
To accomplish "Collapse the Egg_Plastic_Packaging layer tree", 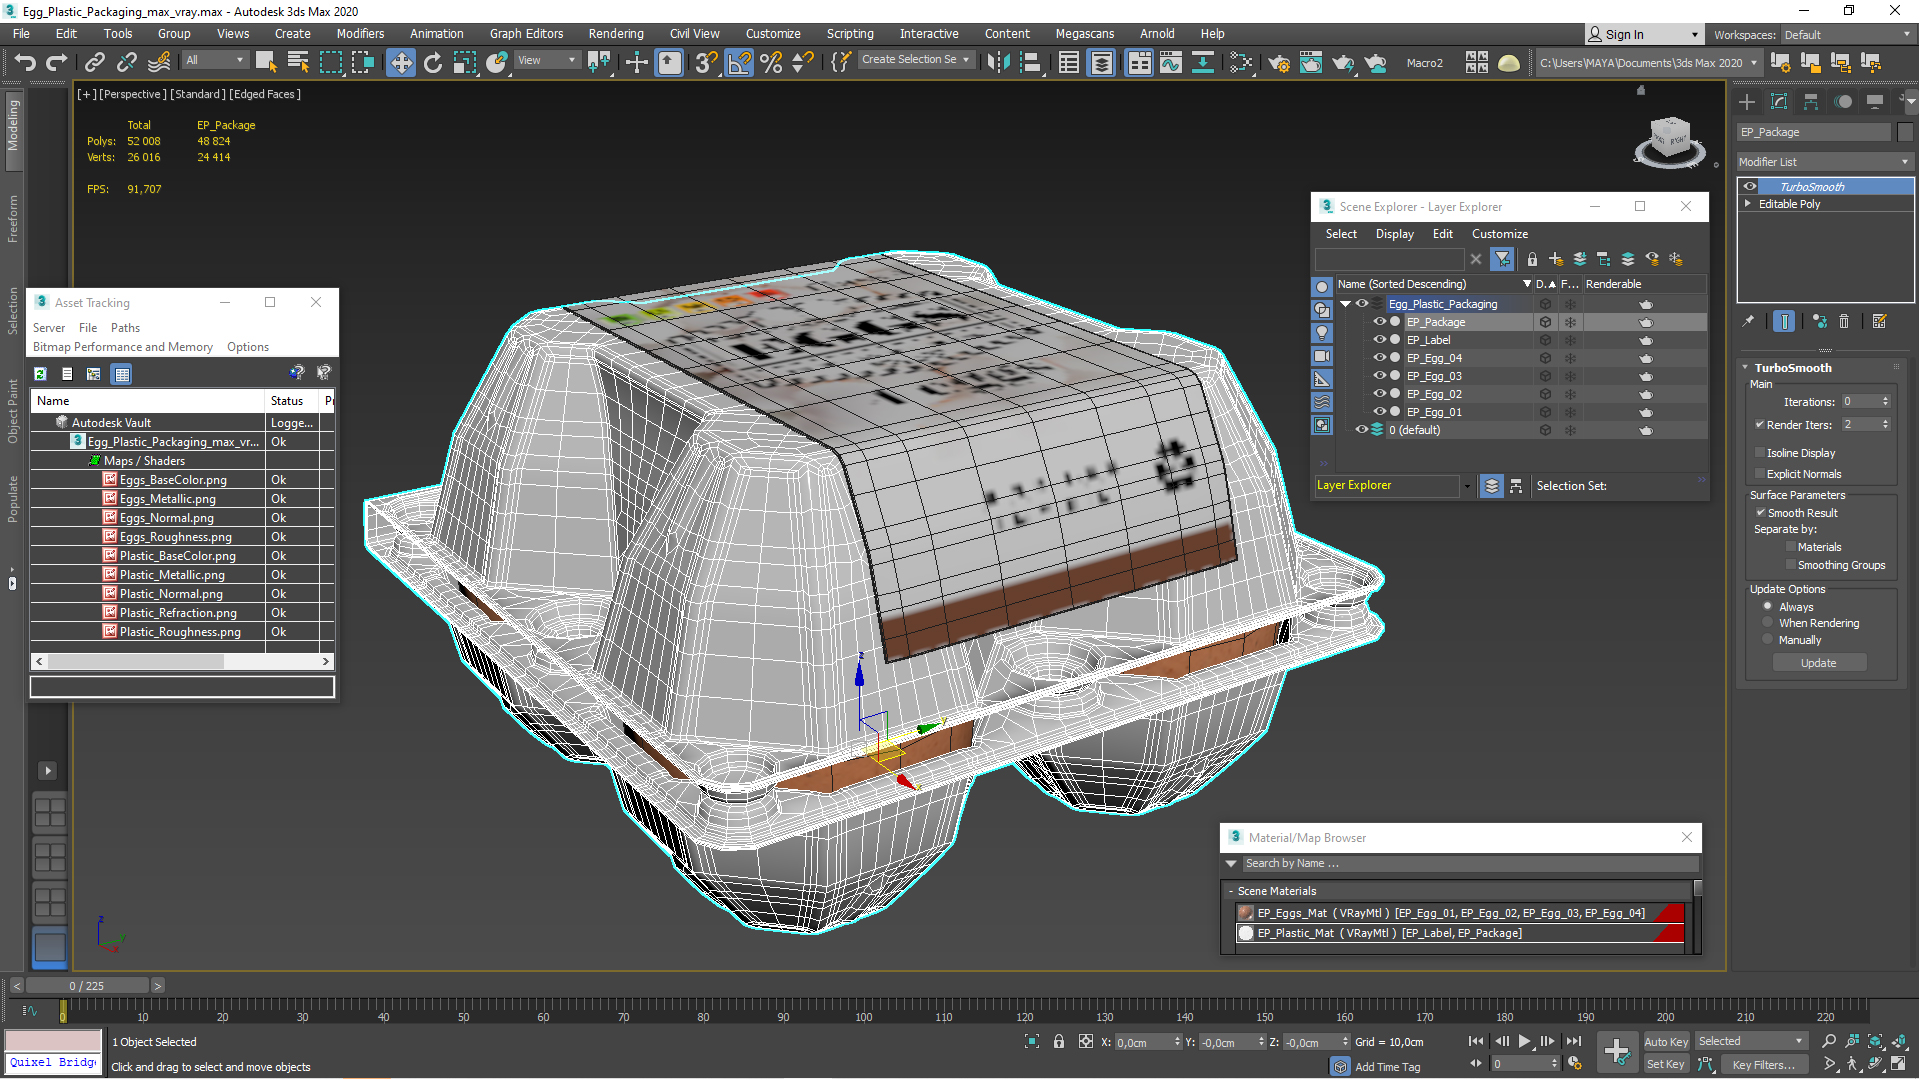I will coord(1345,304).
